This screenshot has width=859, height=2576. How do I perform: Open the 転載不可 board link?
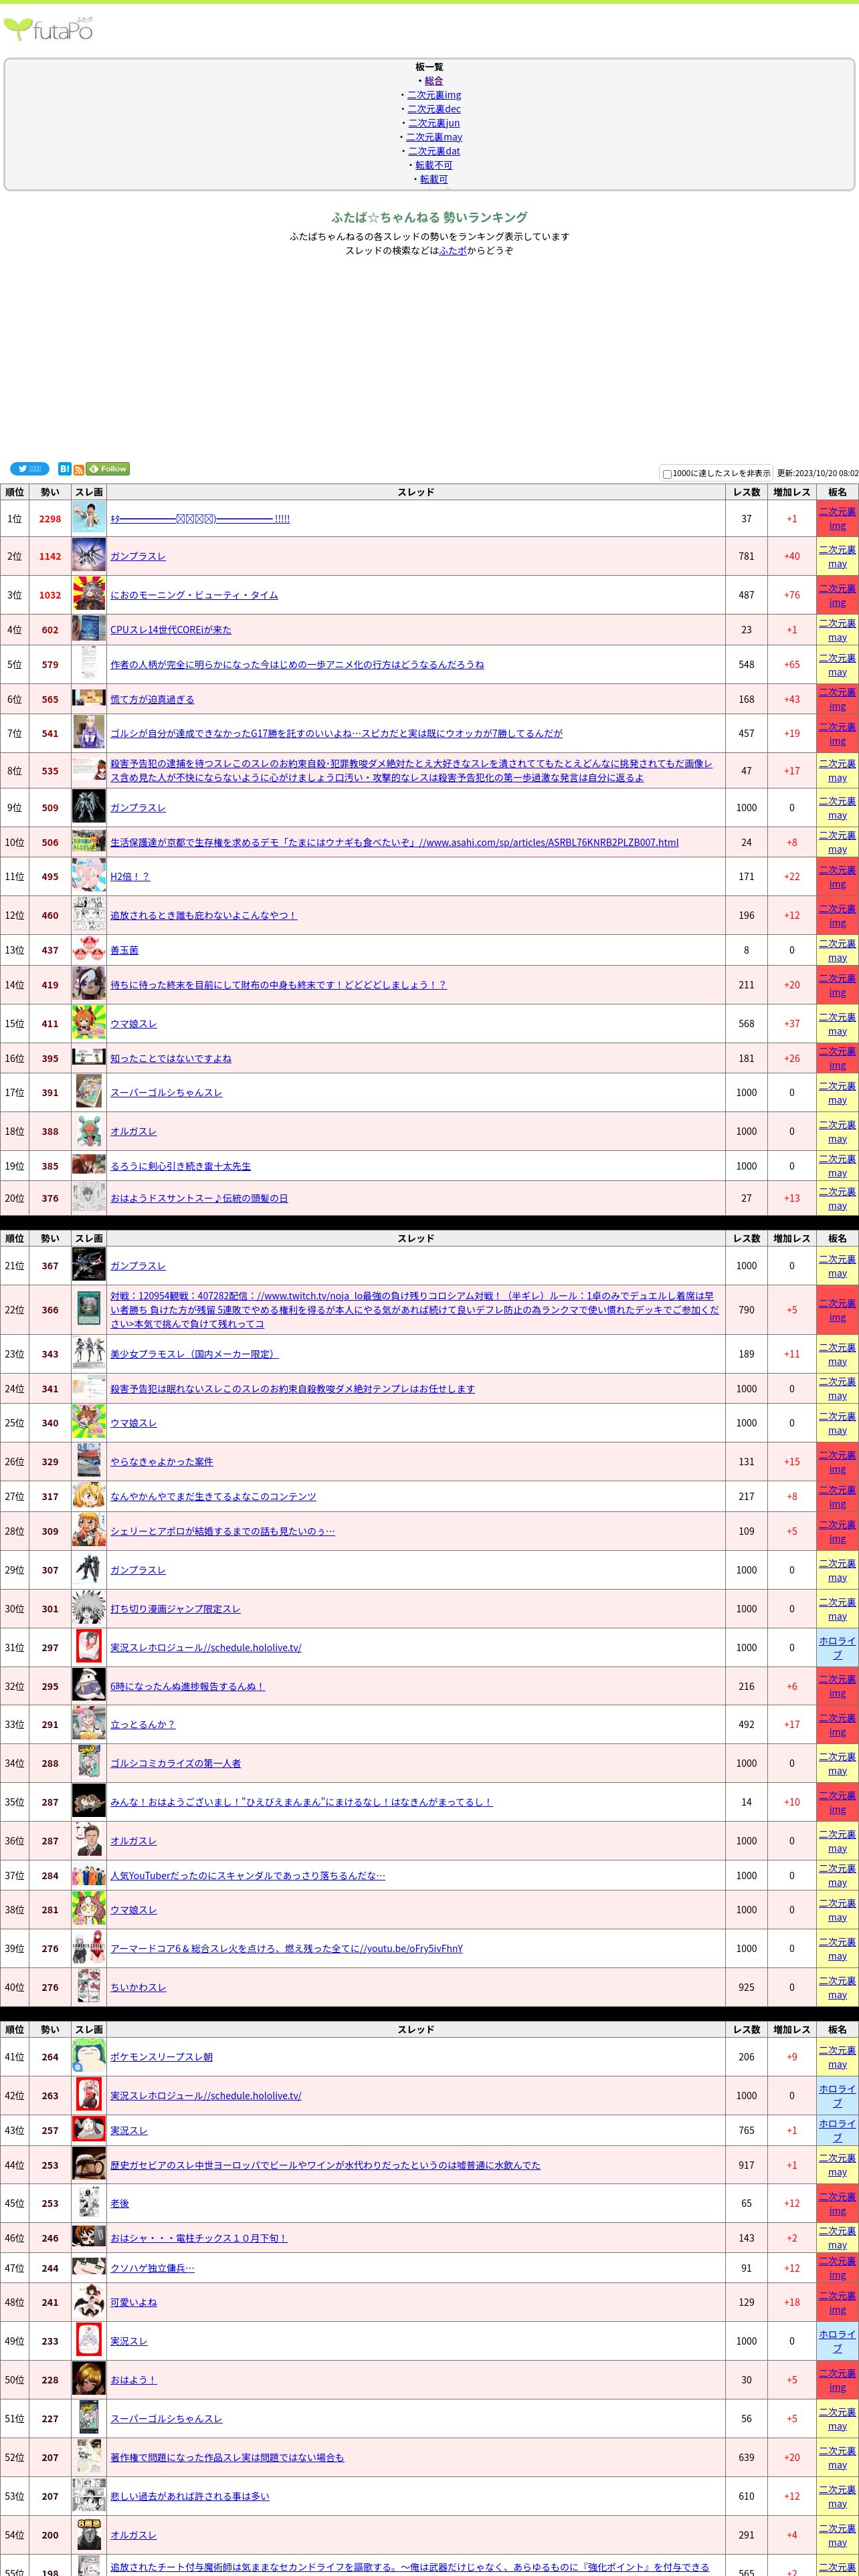tap(434, 165)
